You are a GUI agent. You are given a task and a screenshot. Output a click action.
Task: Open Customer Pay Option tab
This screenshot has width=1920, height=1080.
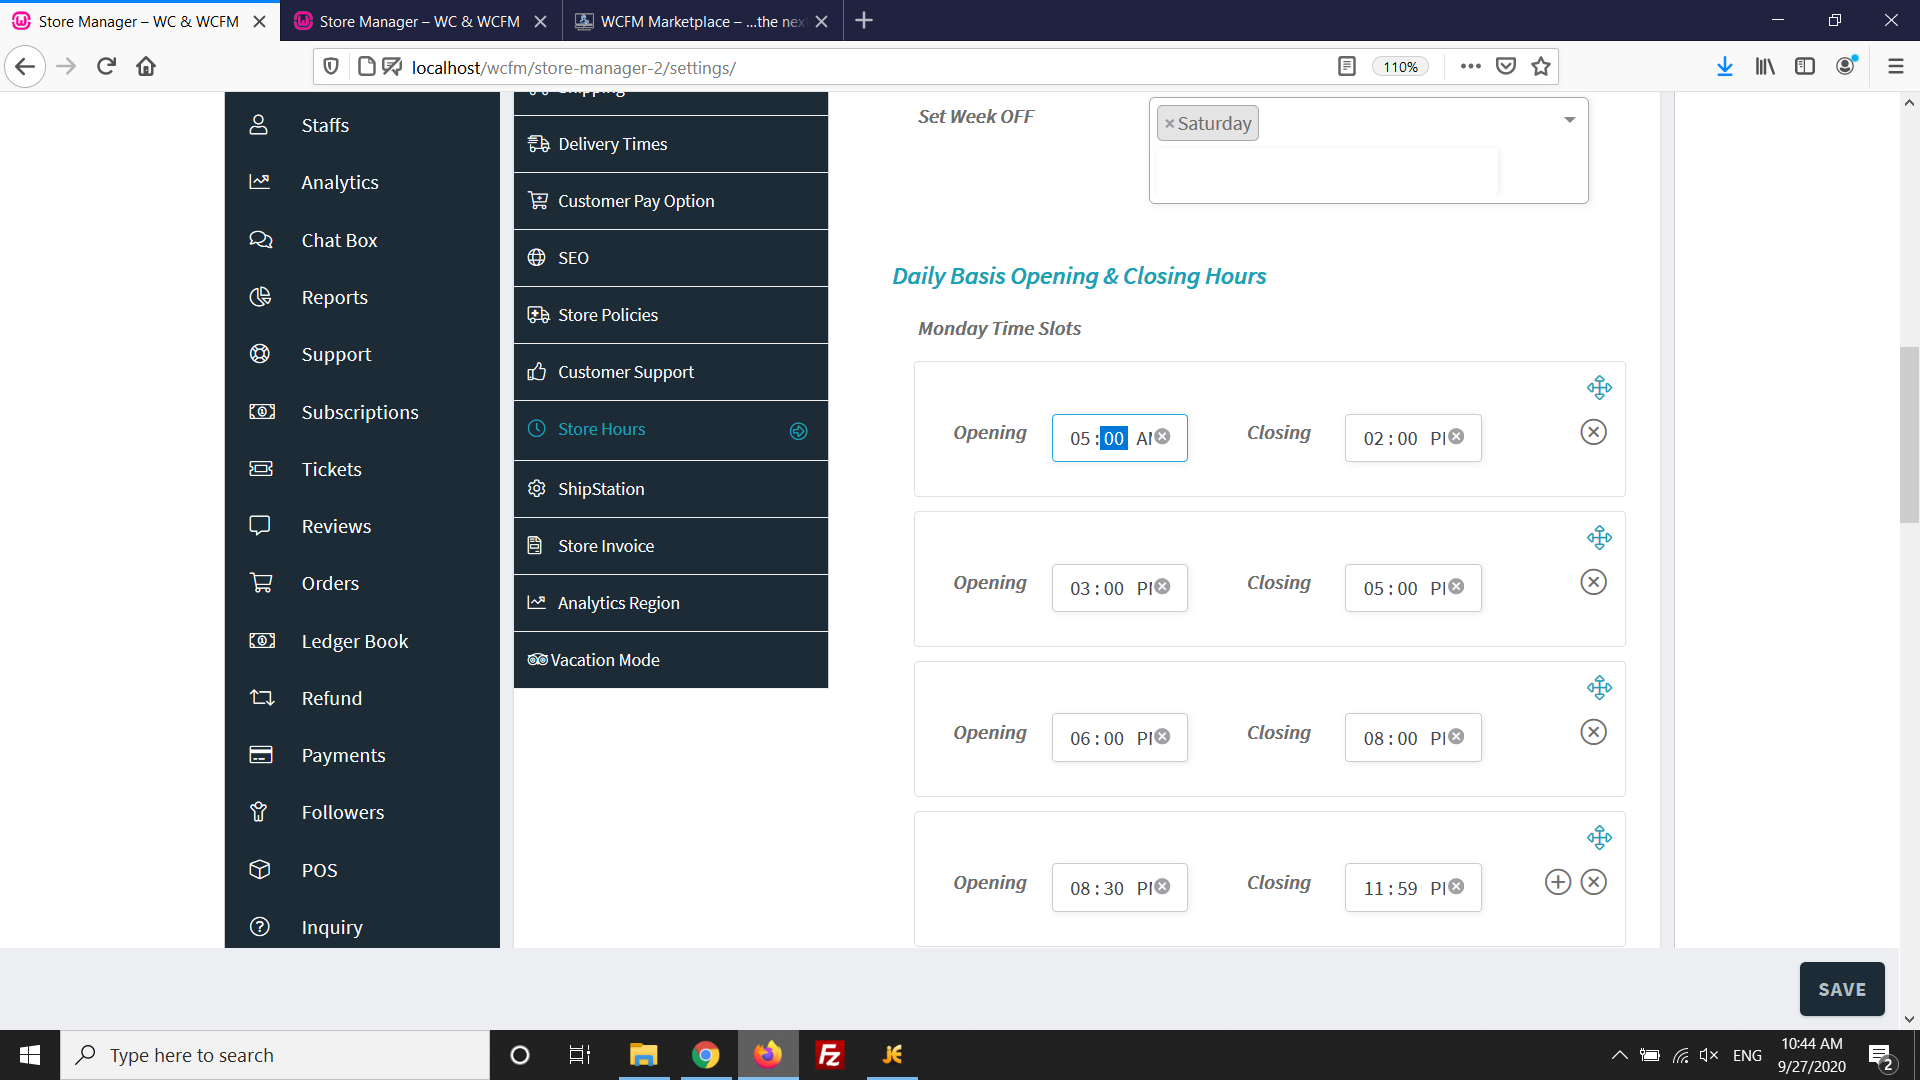pyautogui.click(x=671, y=201)
